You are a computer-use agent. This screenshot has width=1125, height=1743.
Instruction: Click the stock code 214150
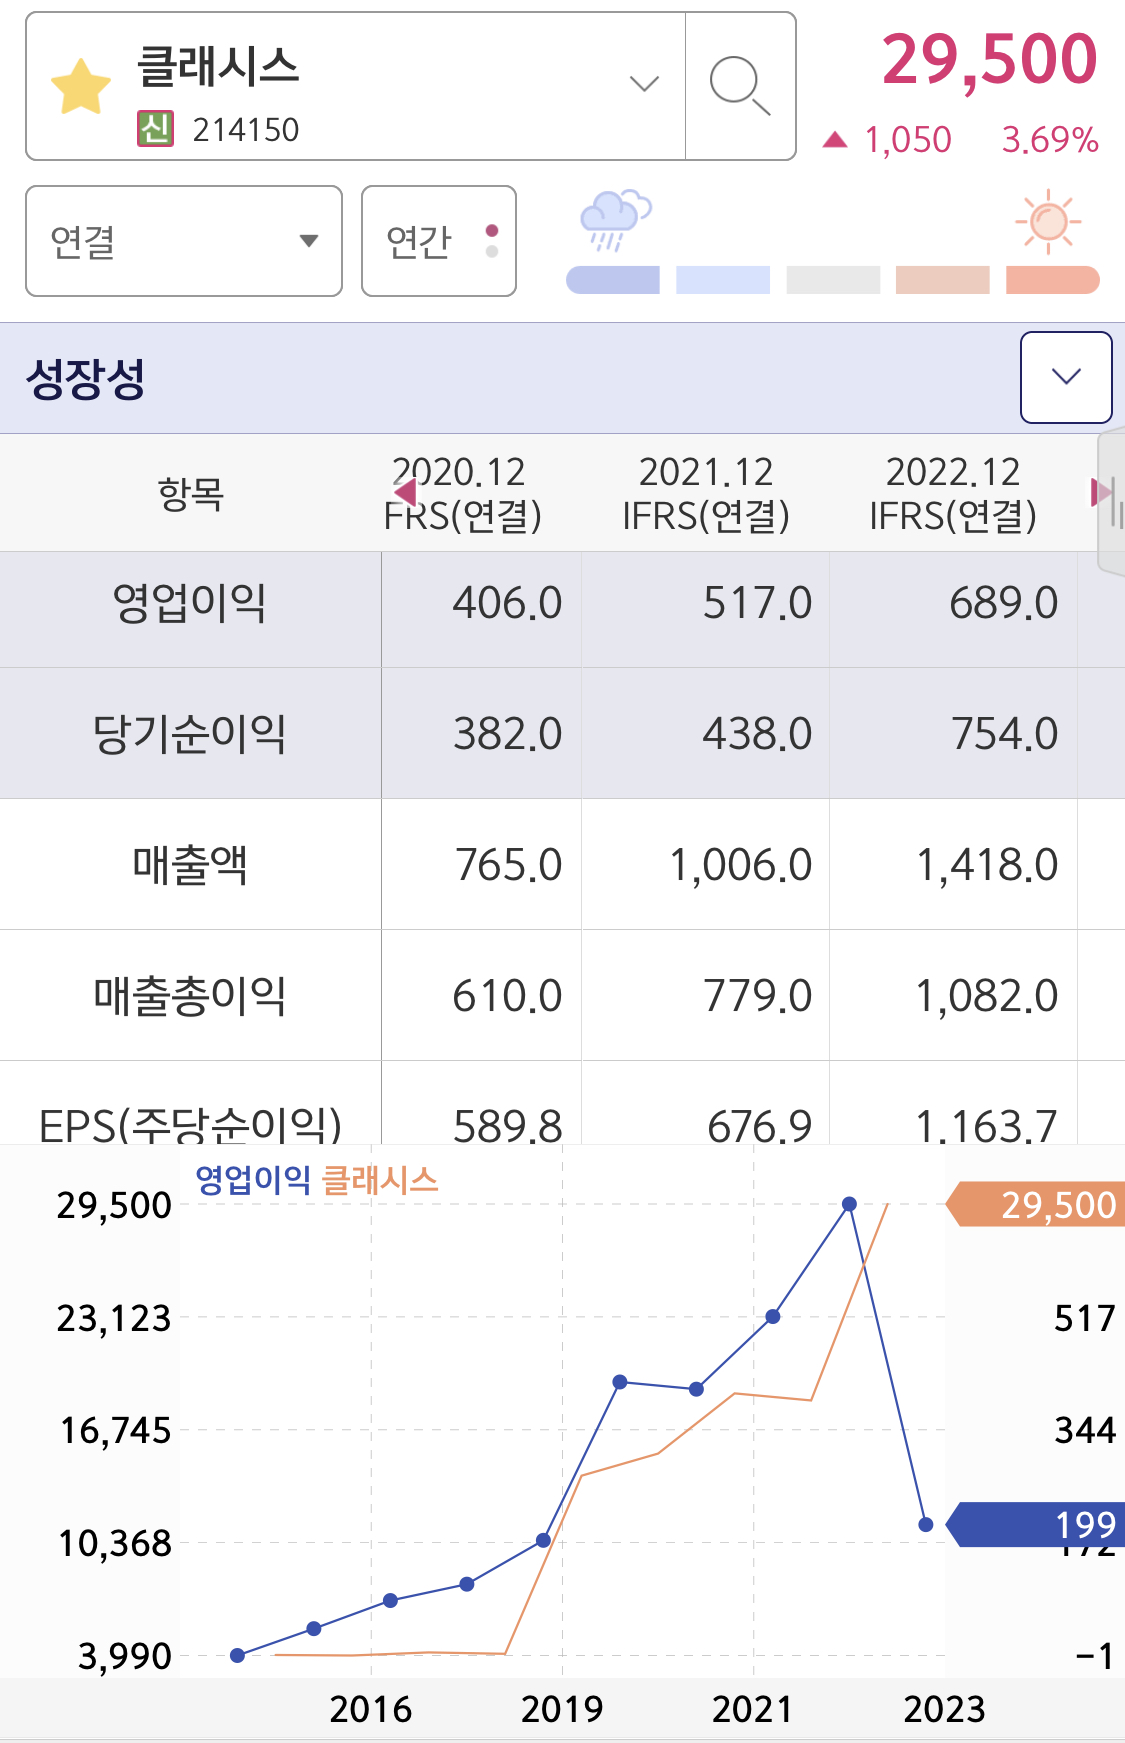click(x=246, y=130)
